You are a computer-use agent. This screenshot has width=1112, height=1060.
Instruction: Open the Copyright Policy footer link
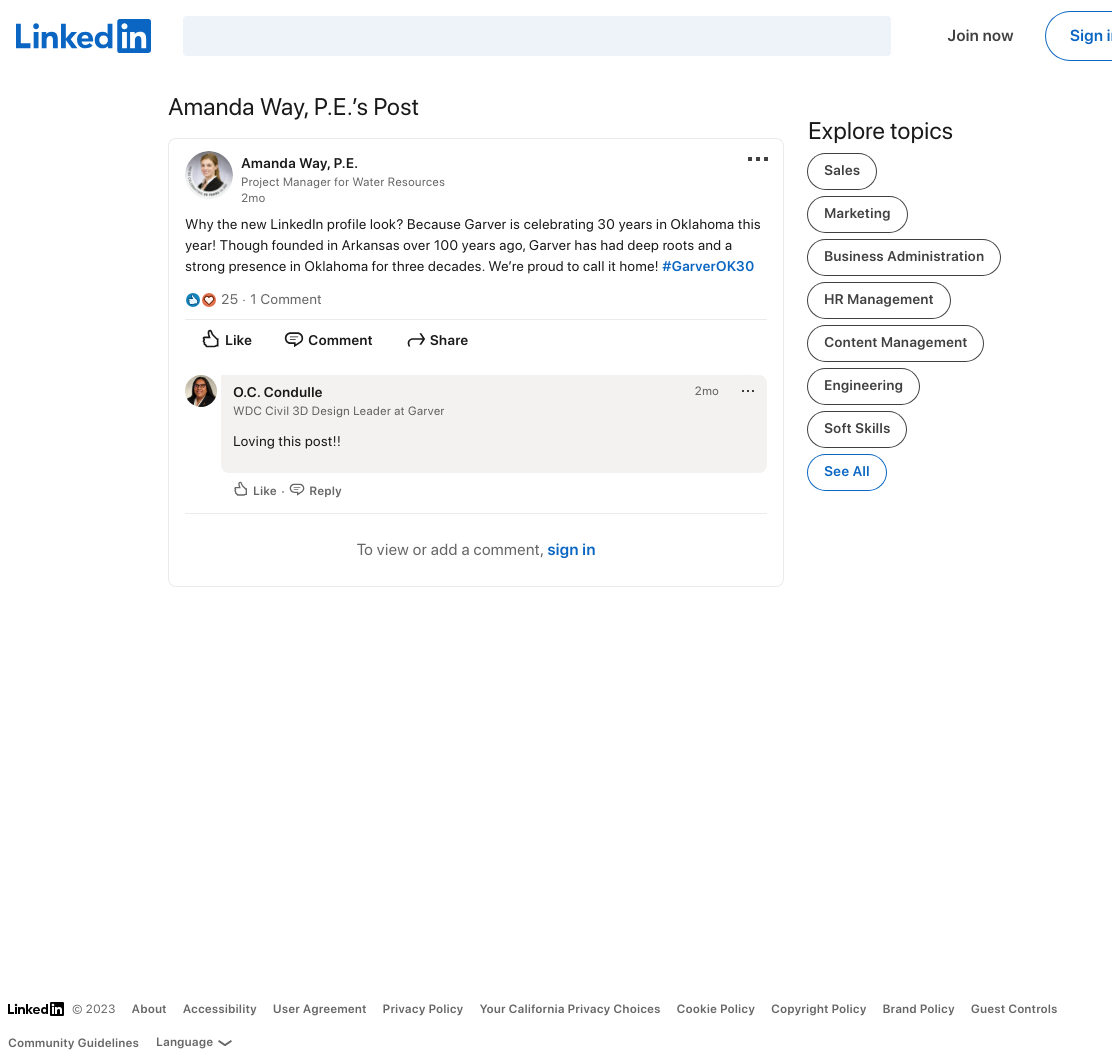tap(818, 1009)
